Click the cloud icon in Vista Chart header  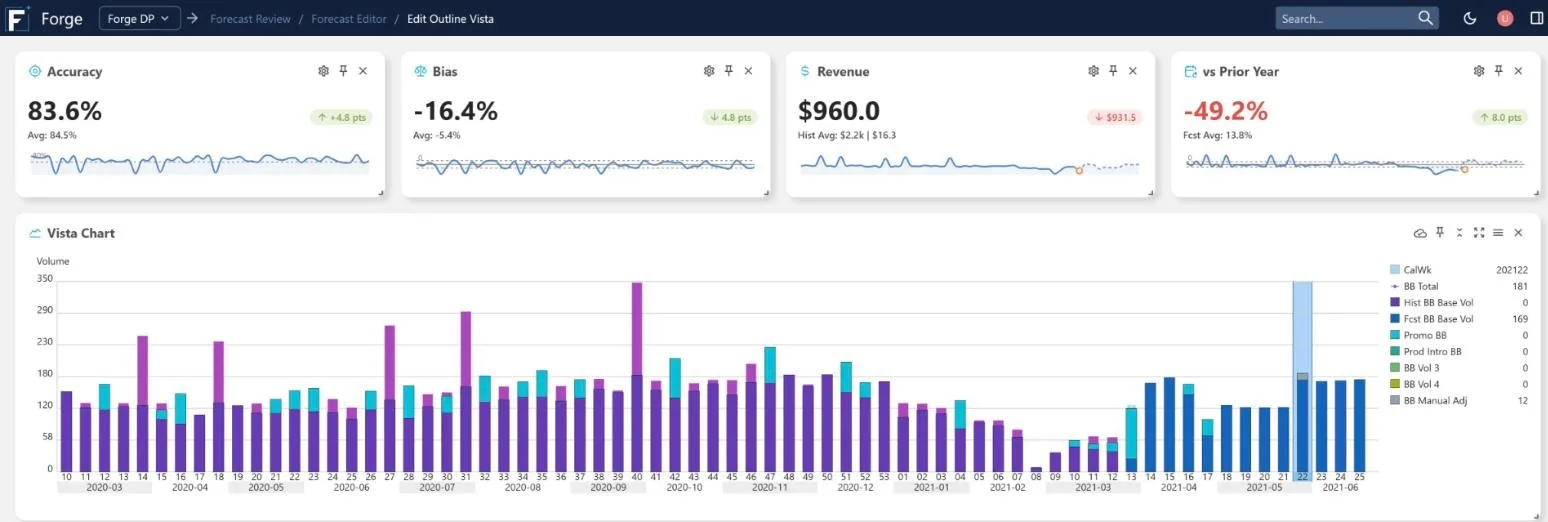click(1420, 233)
